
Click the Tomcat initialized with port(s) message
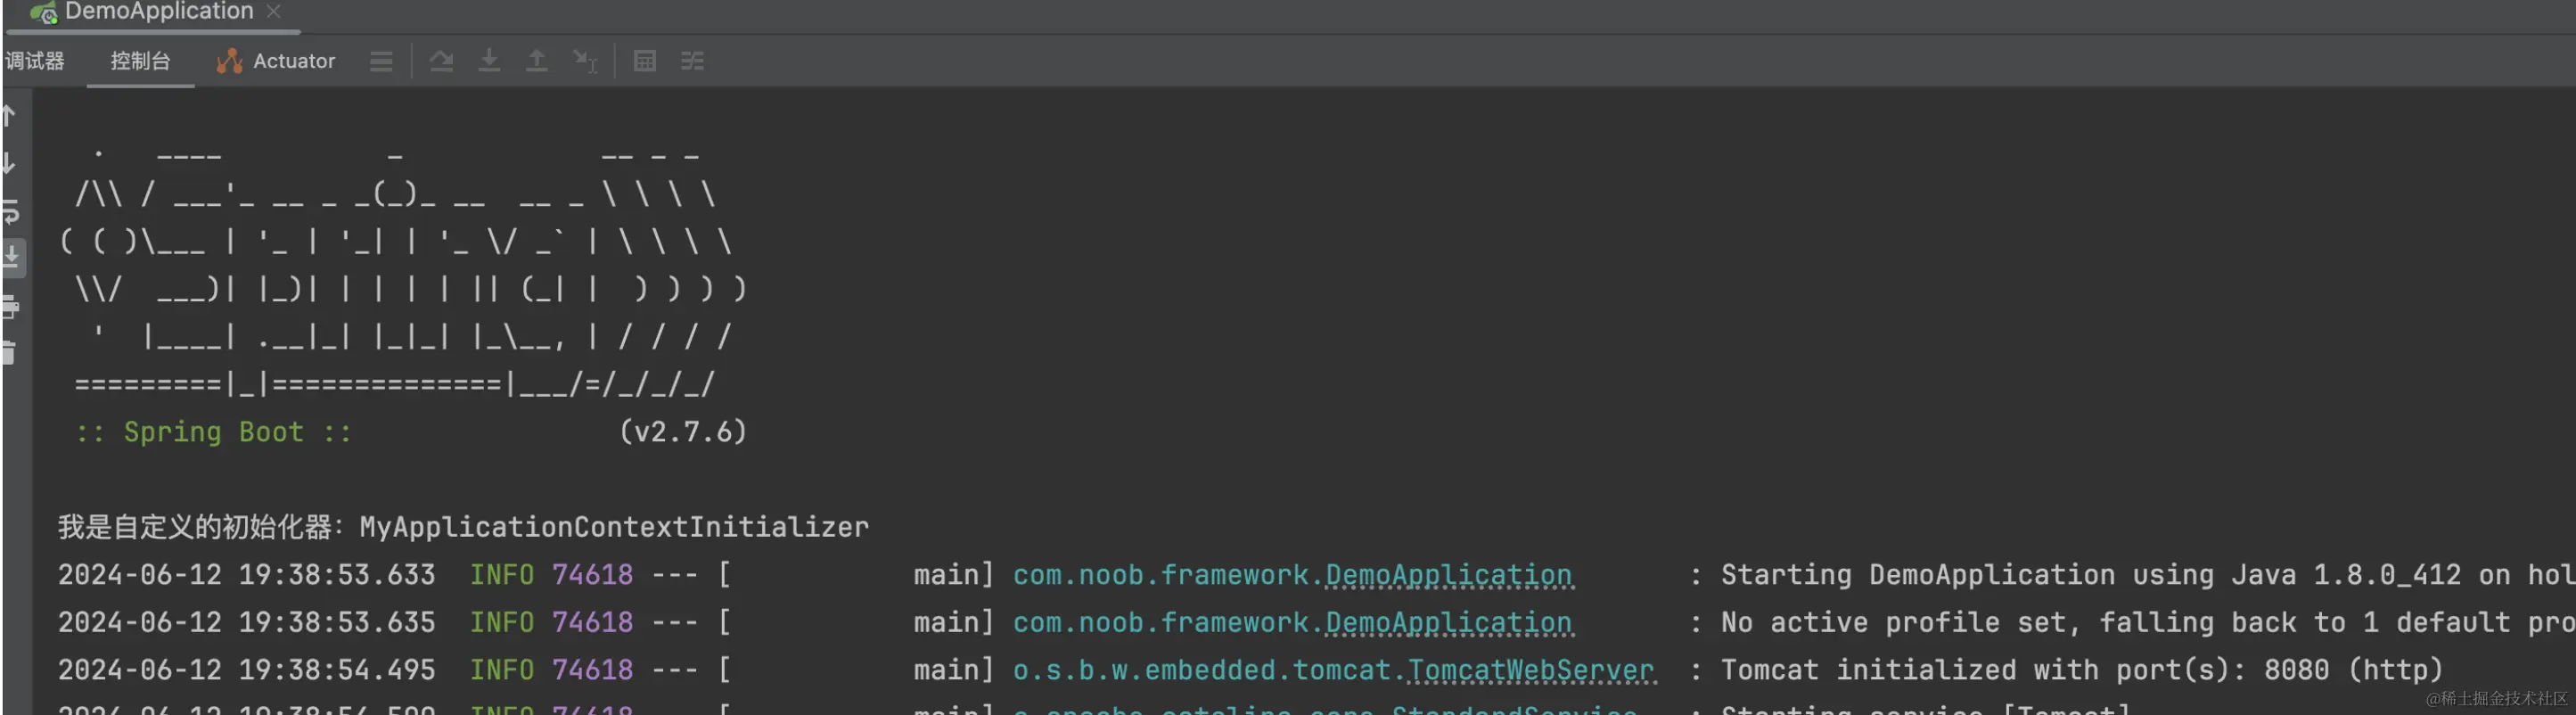[x=2081, y=670]
